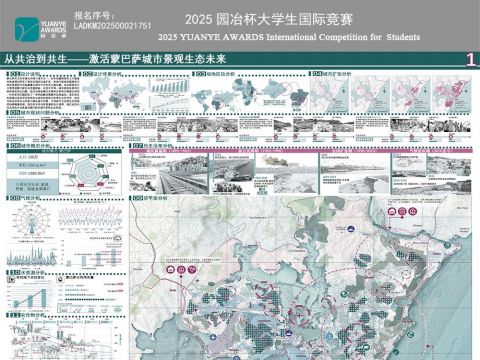The width and height of the screenshot is (480, 360).
Task: Click the first pink icon at map top-right
Action: point(392,211)
